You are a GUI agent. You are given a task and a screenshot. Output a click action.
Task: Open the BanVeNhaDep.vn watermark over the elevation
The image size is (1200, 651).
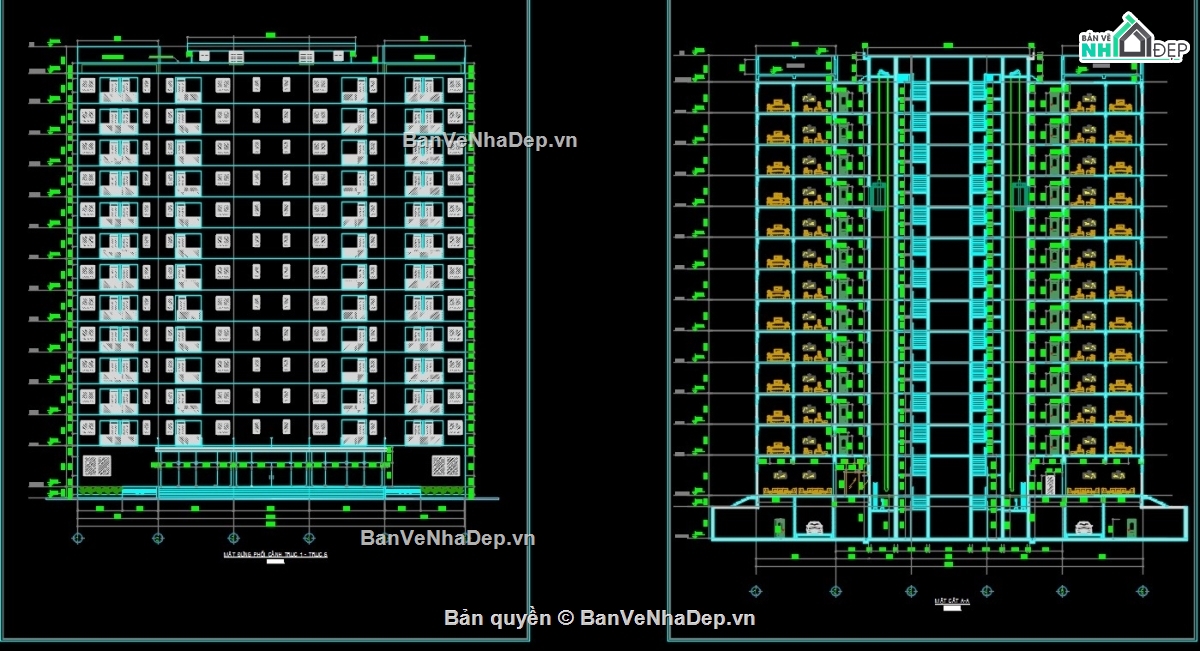[x=490, y=140]
